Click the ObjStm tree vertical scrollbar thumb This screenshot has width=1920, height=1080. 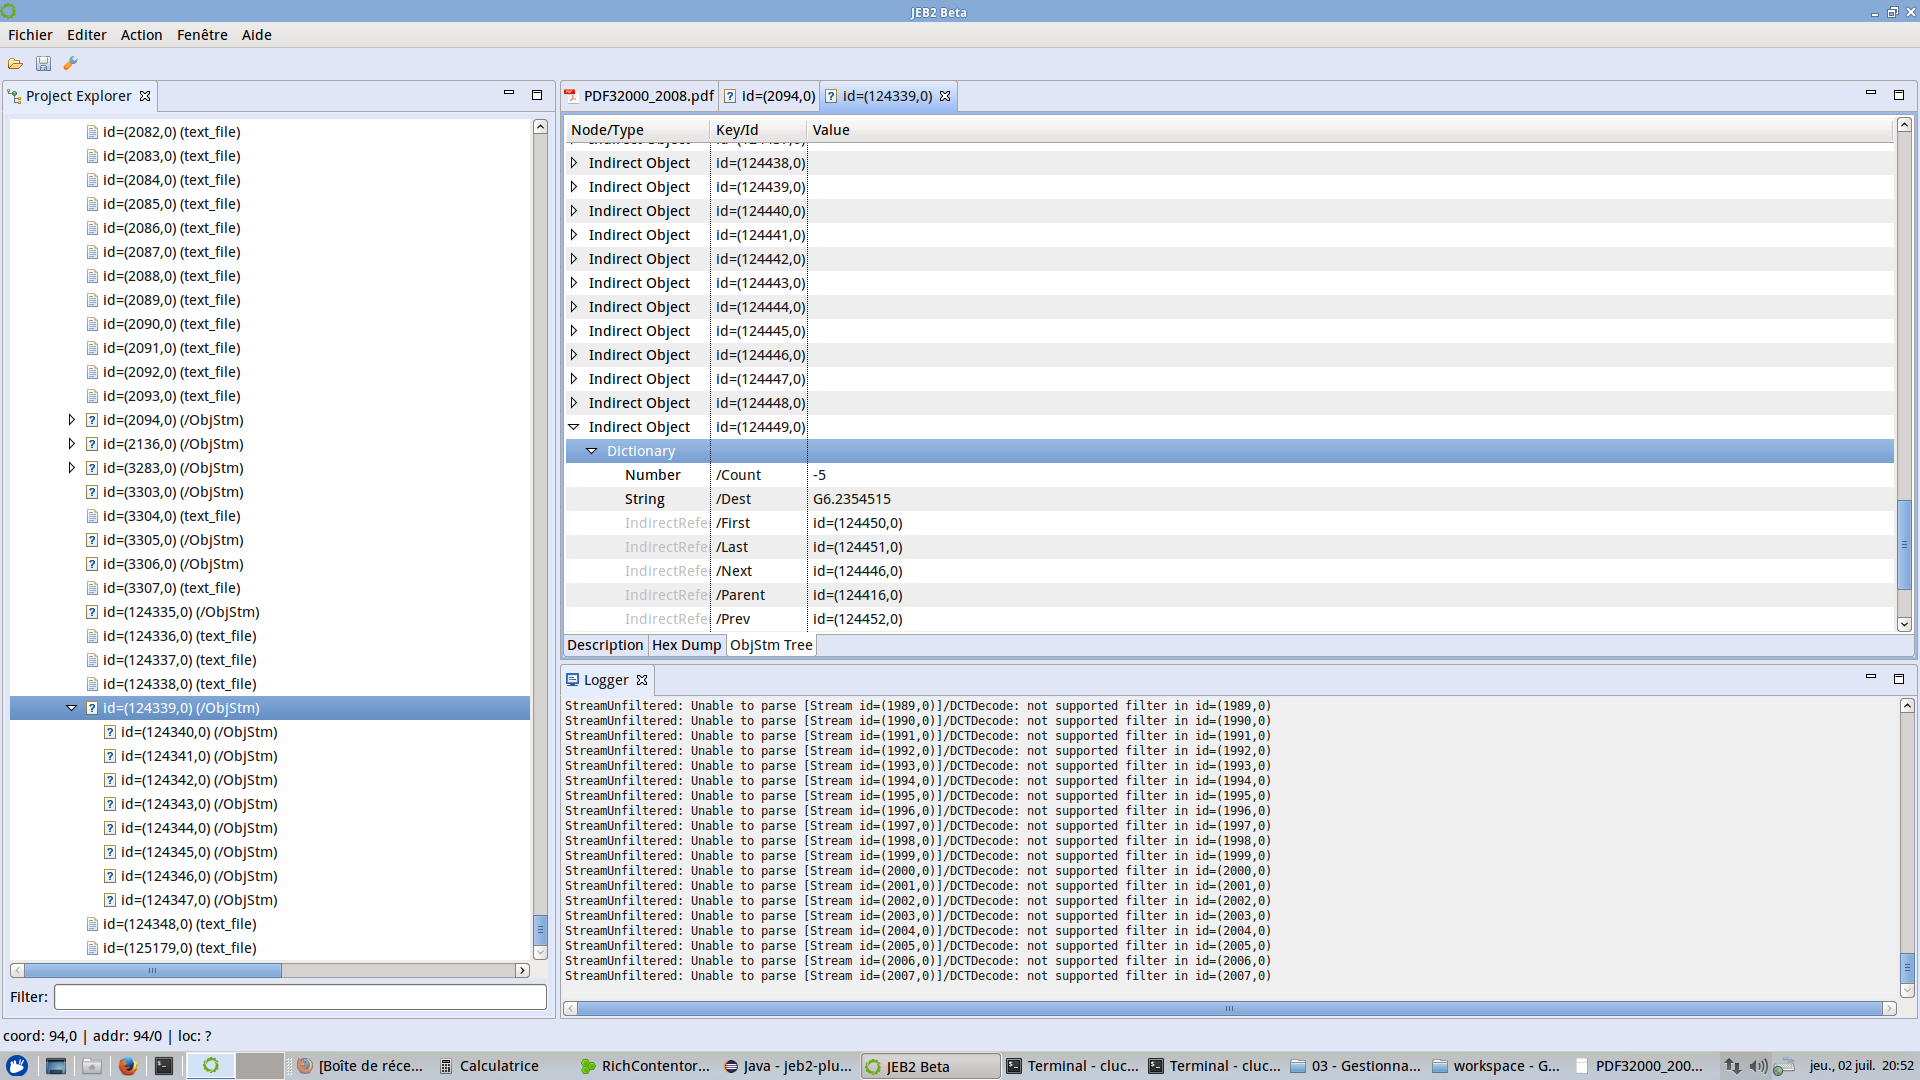1904,545
